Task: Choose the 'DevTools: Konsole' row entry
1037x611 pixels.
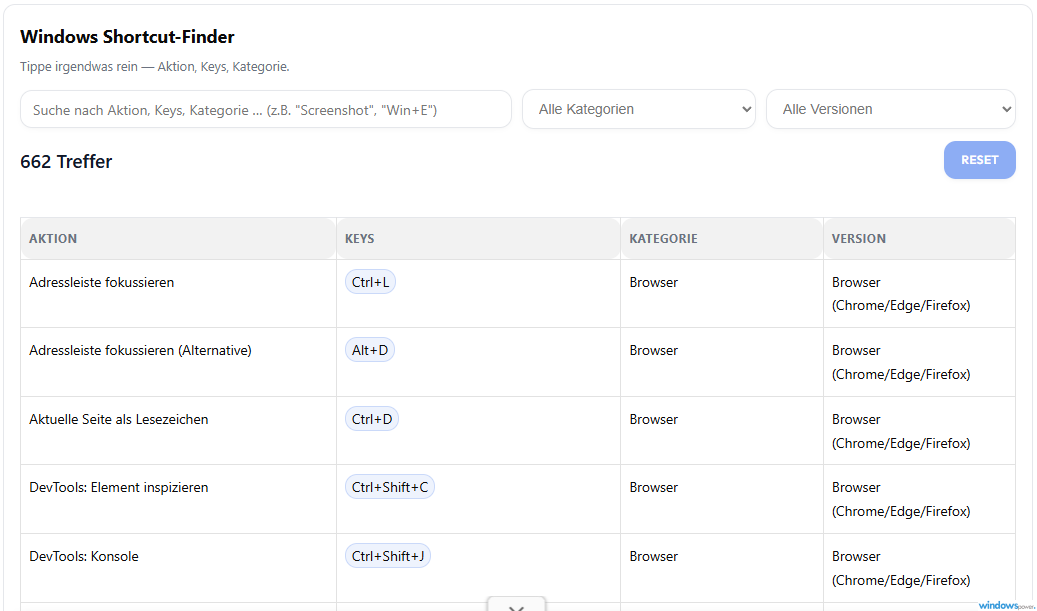Action: tap(84, 556)
